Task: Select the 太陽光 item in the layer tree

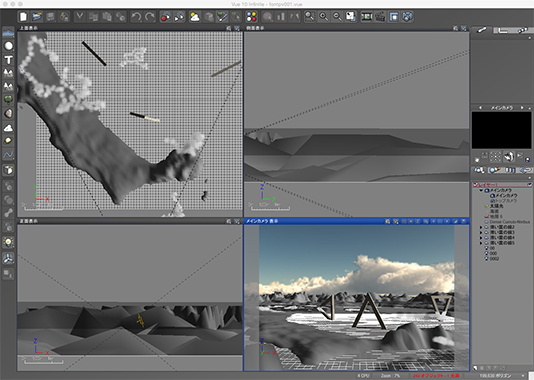Action: point(496,206)
